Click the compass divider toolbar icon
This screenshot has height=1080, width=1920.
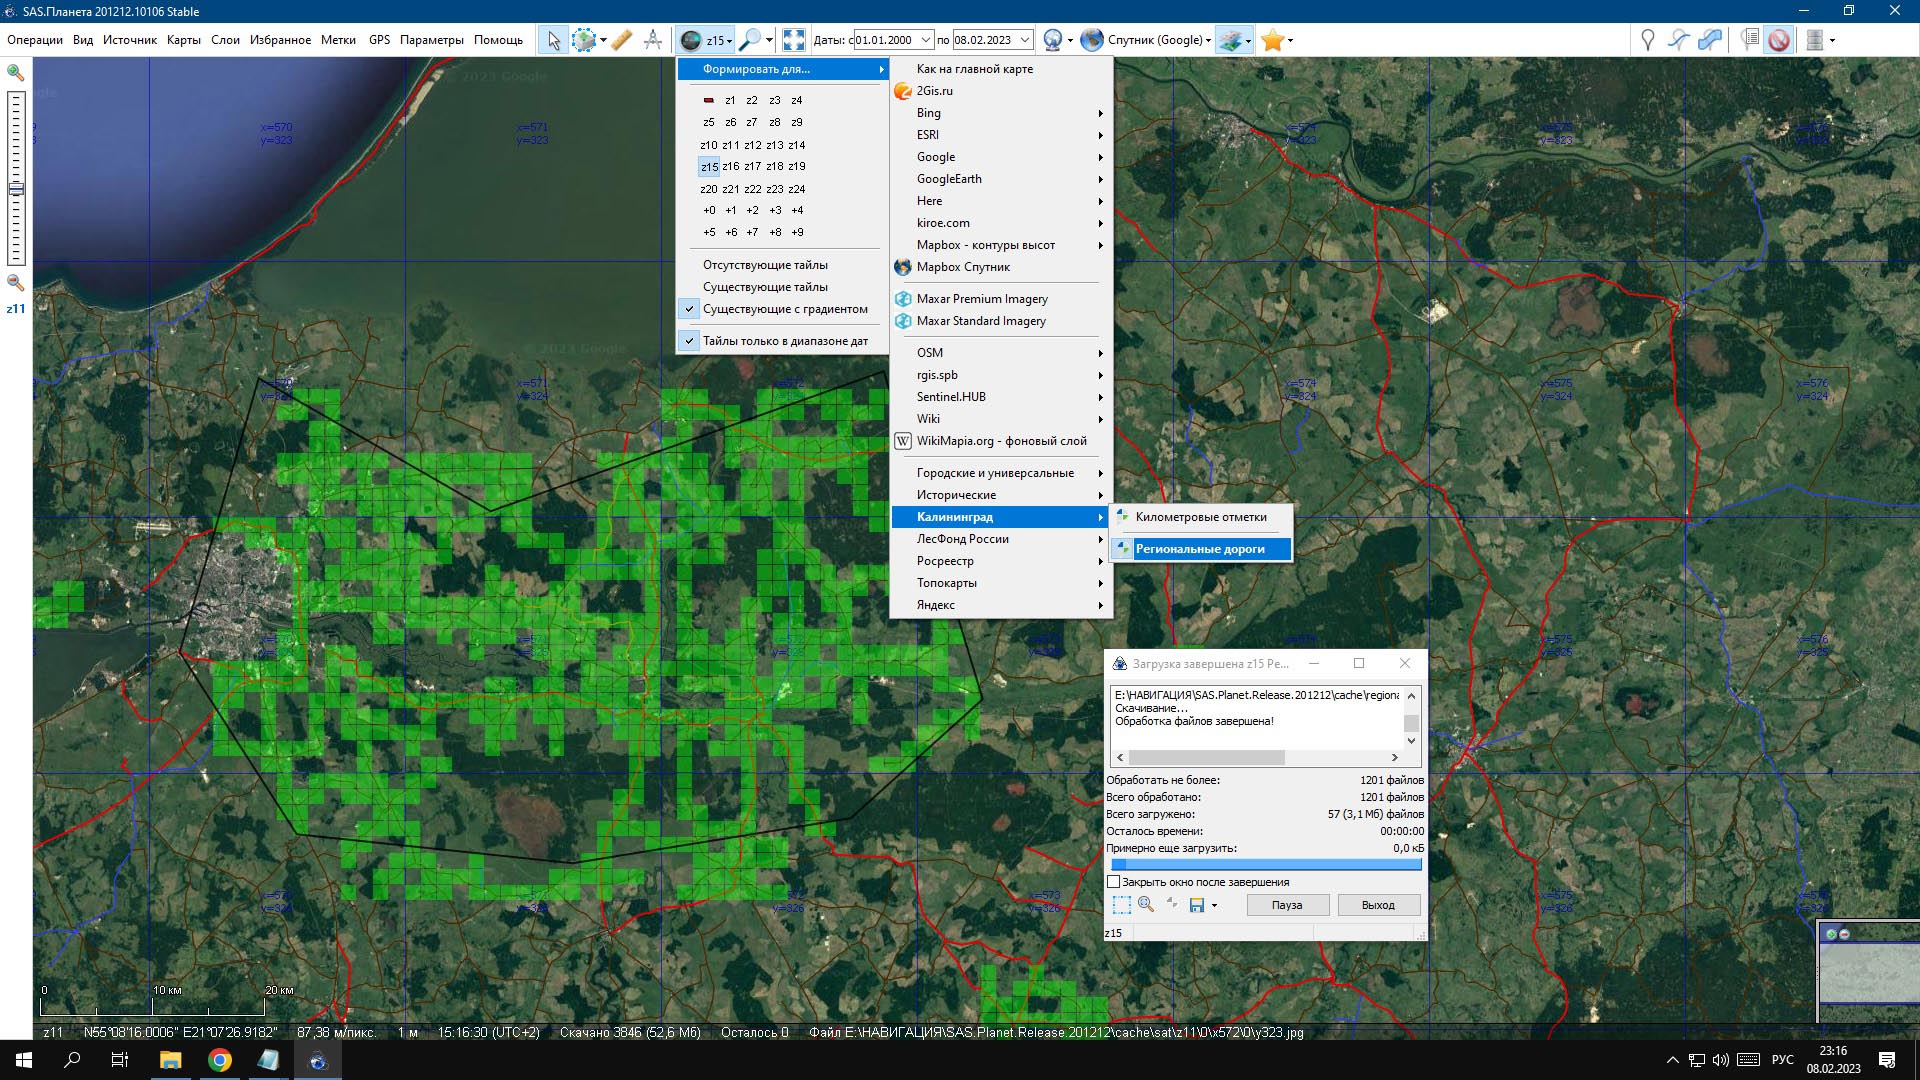point(653,40)
